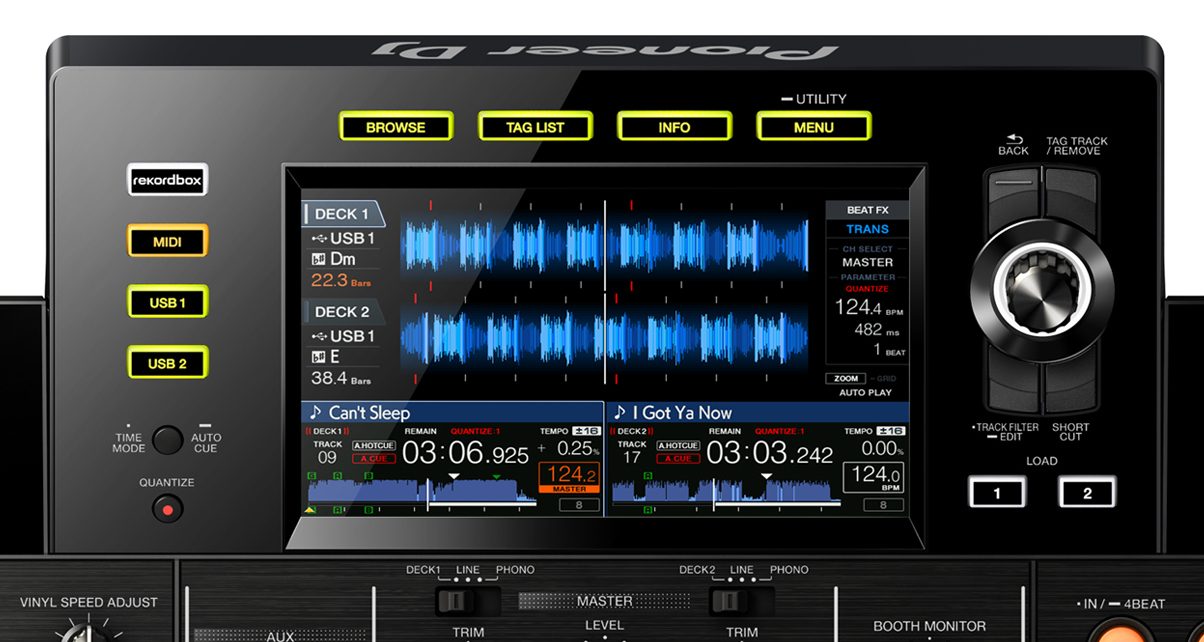Select USB 2 as source

click(x=167, y=363)
